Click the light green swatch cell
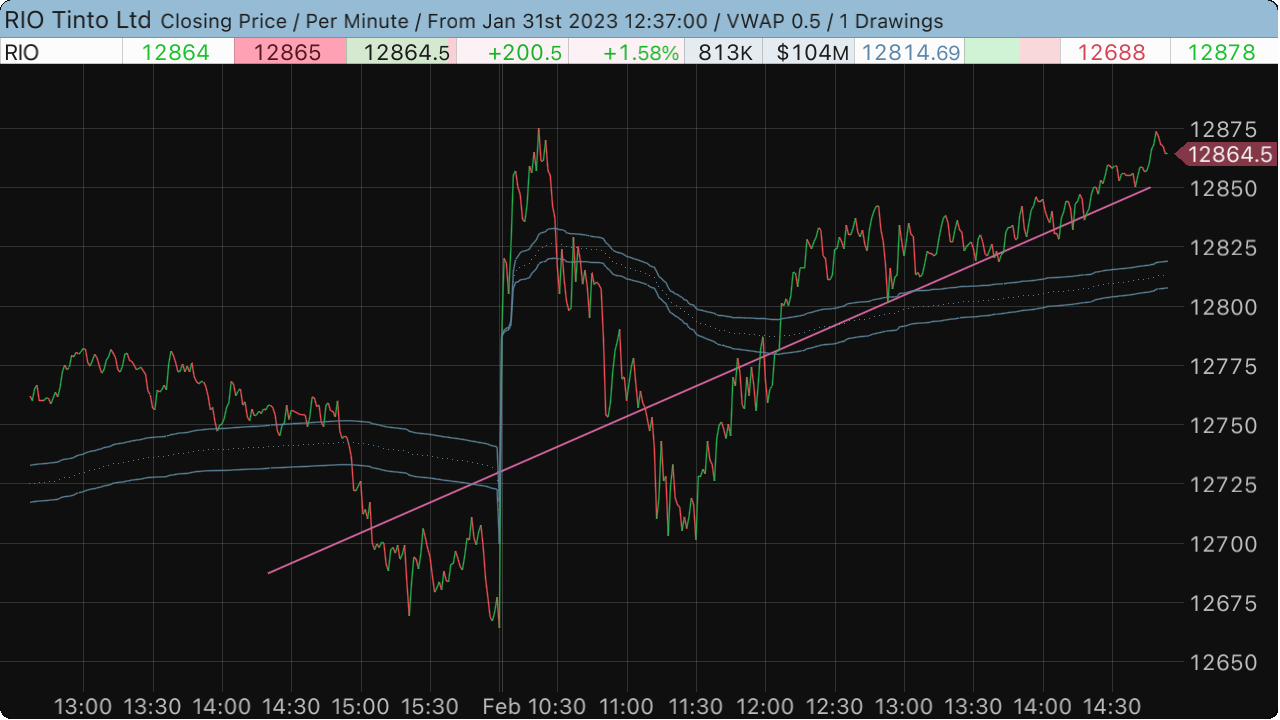Viewport: 1280px width, 720px height. (991, 53)
